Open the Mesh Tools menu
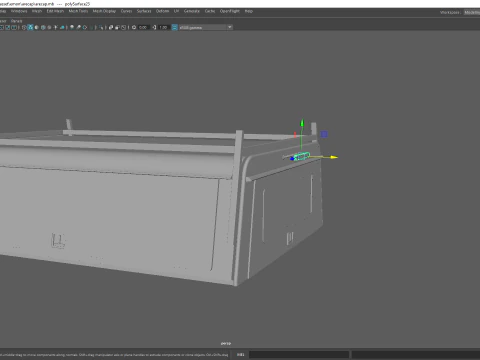Image resolution: width=480 pixels, height=360 pixels. click(78, 11)
